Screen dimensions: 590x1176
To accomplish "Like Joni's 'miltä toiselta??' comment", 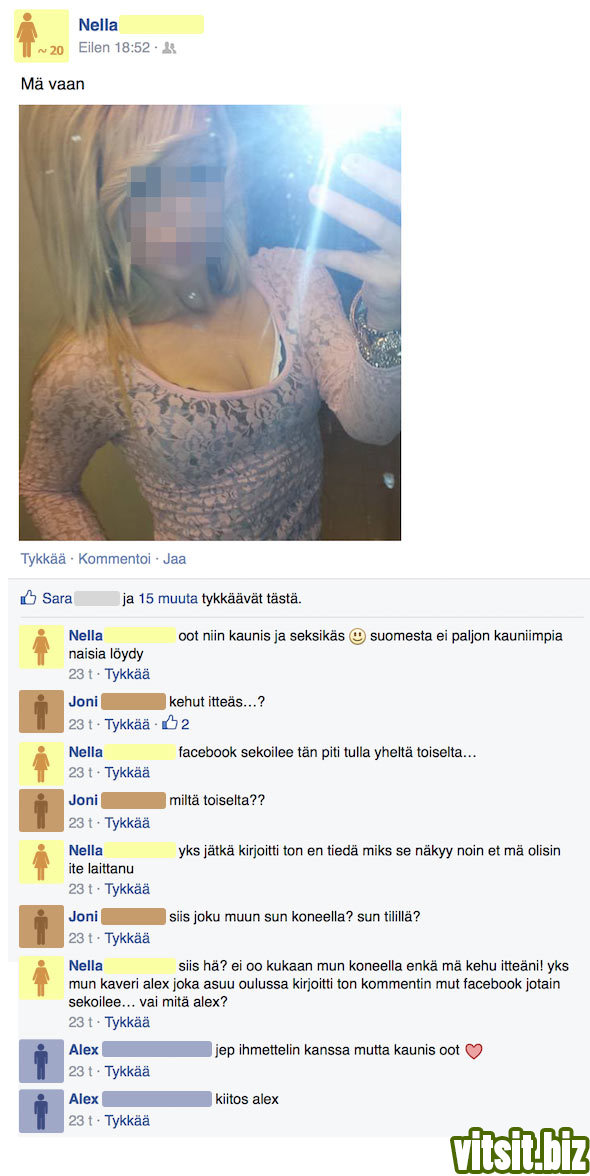I will [x=127, y=823].
